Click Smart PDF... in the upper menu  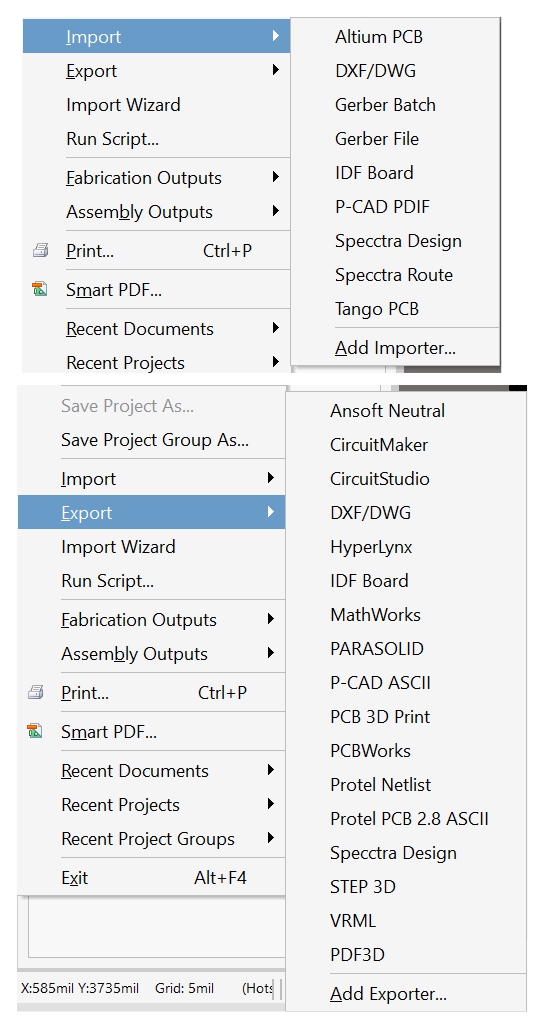pyautogui.click(x=114, y=290)
